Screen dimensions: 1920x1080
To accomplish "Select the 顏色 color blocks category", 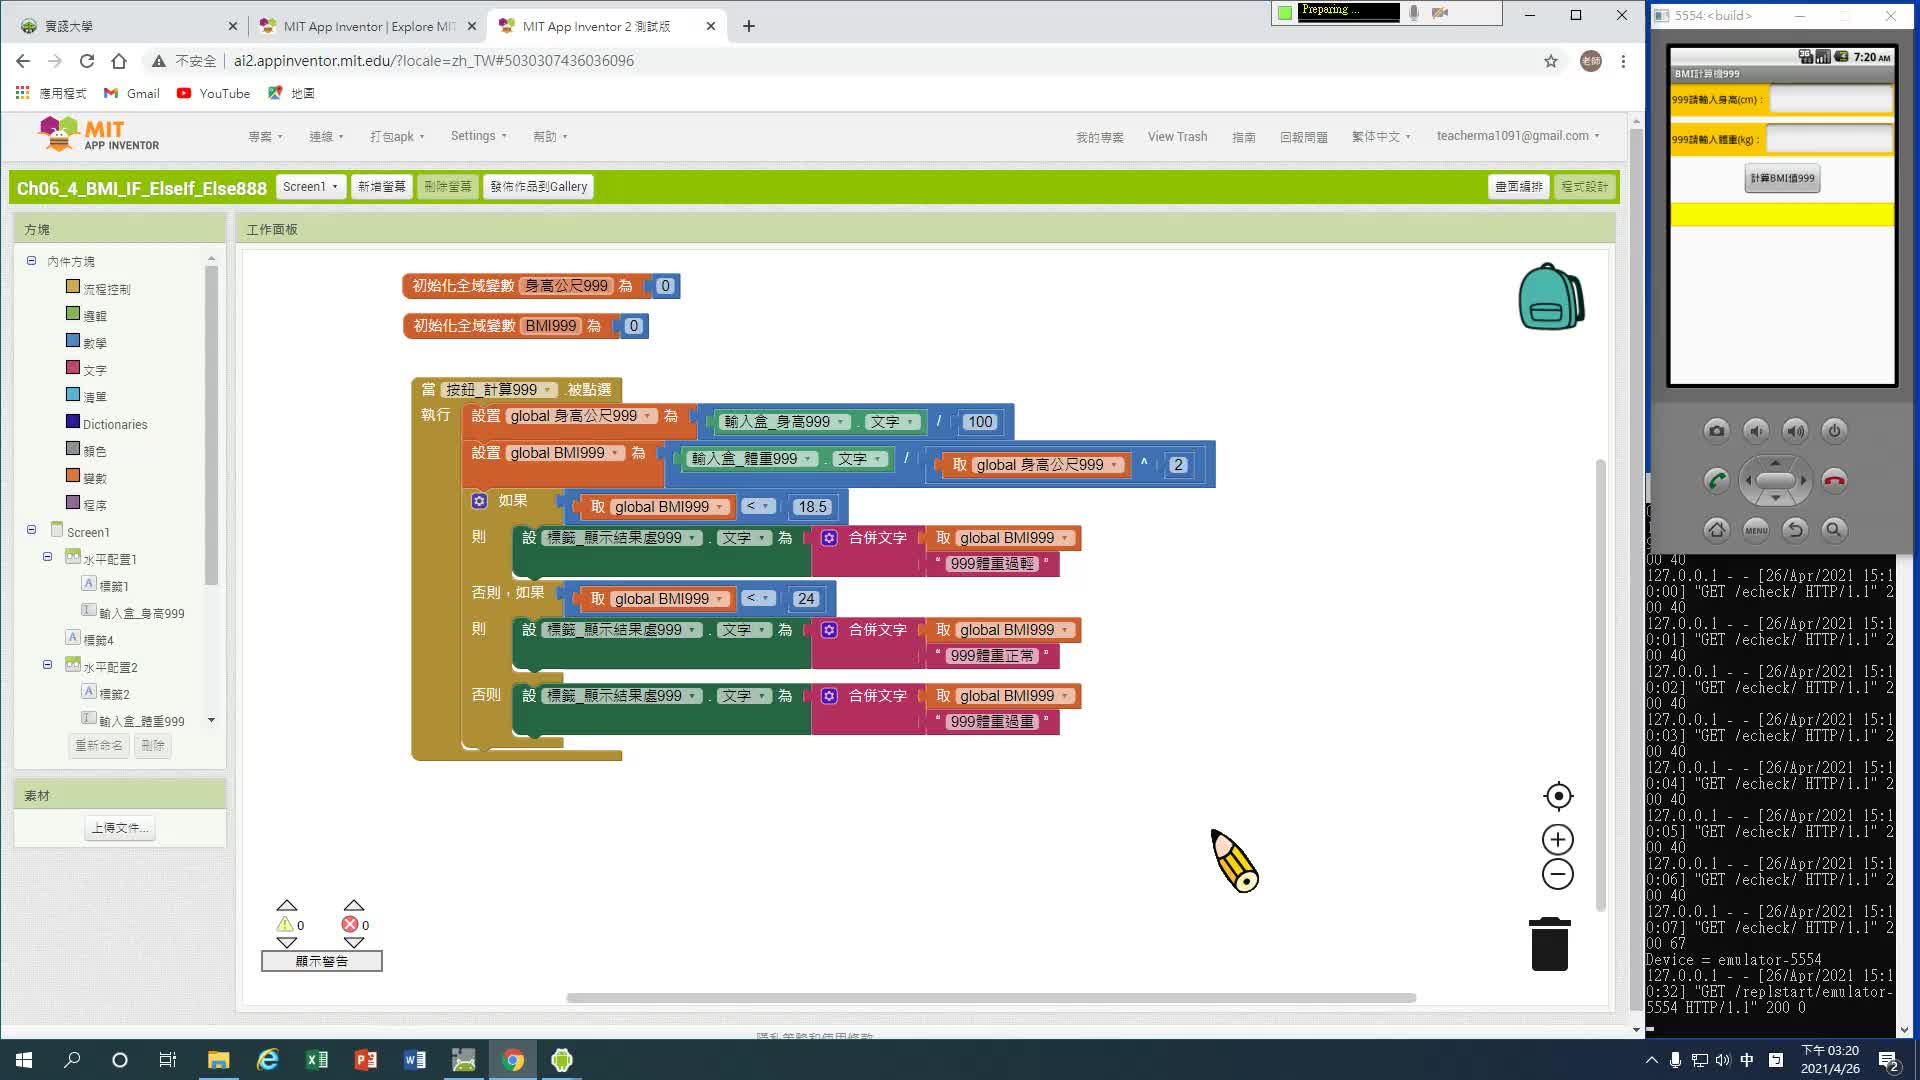I will [94, 451].
